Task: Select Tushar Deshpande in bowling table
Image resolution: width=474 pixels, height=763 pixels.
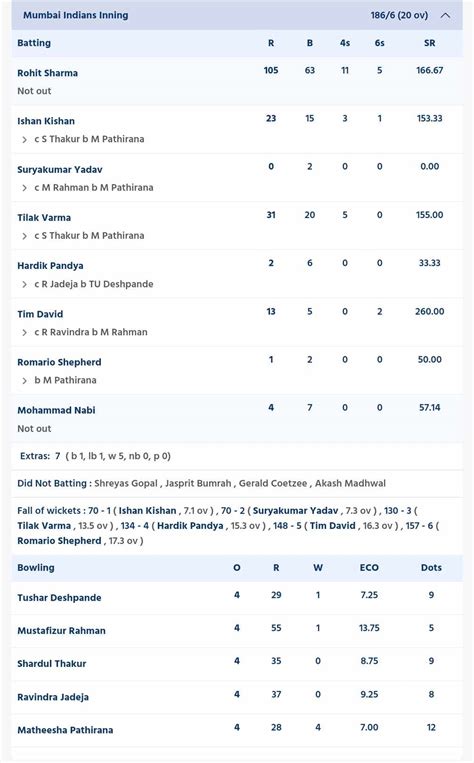Action: [x=59, y=598]
